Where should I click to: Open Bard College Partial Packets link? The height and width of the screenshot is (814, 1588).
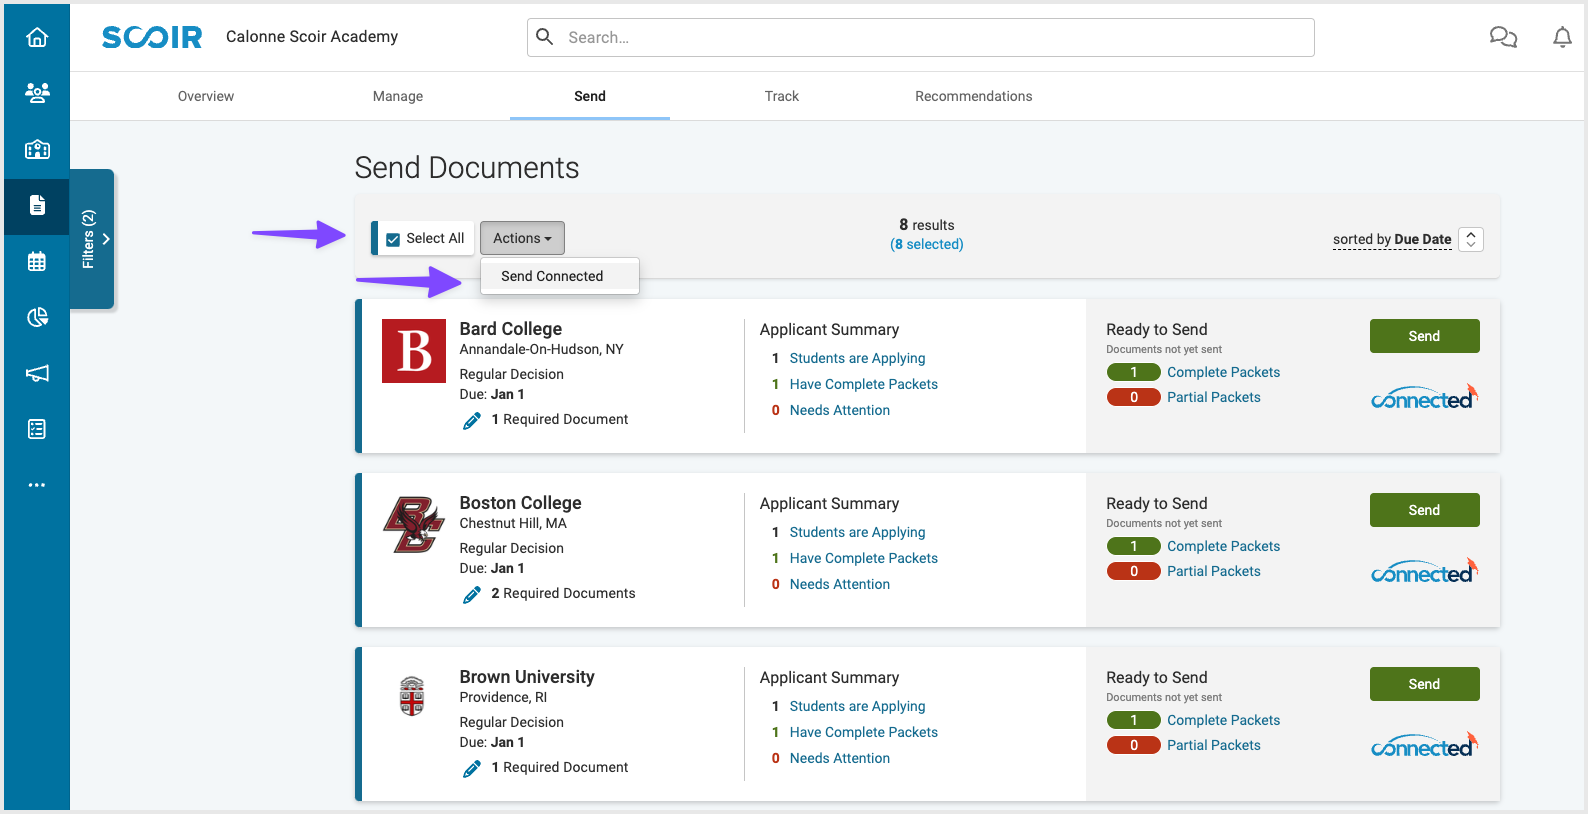coord(1213,397)
